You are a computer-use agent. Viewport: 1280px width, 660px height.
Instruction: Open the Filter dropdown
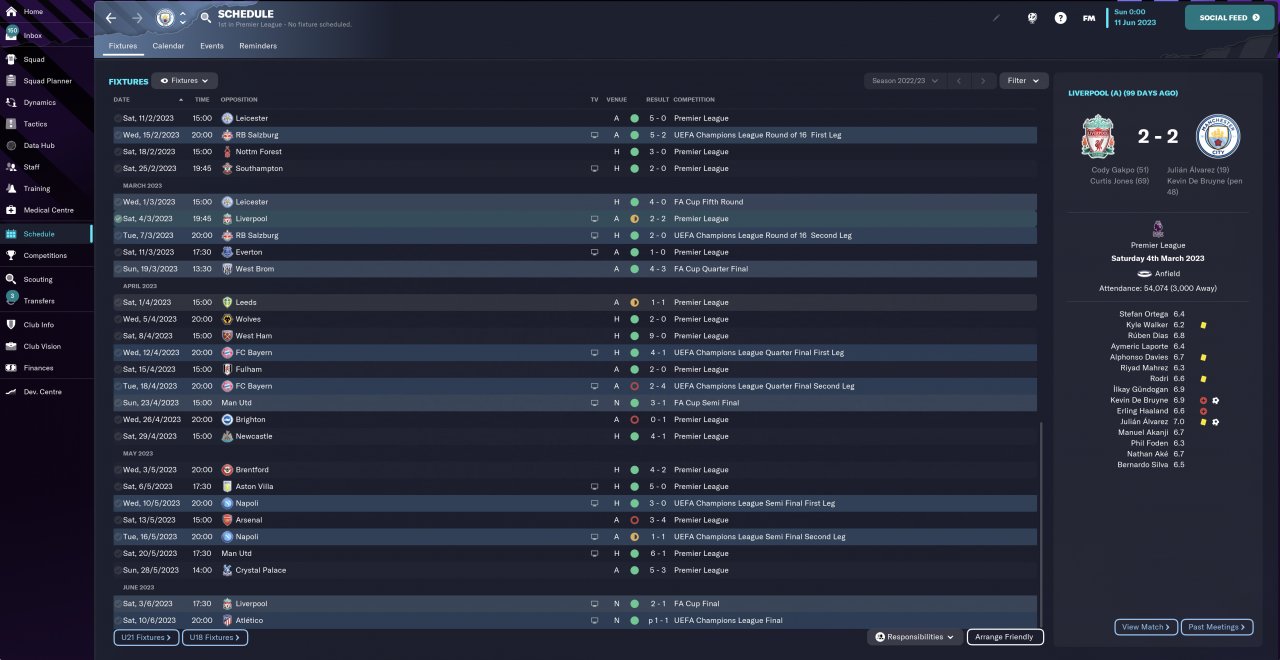(1023, 80)
